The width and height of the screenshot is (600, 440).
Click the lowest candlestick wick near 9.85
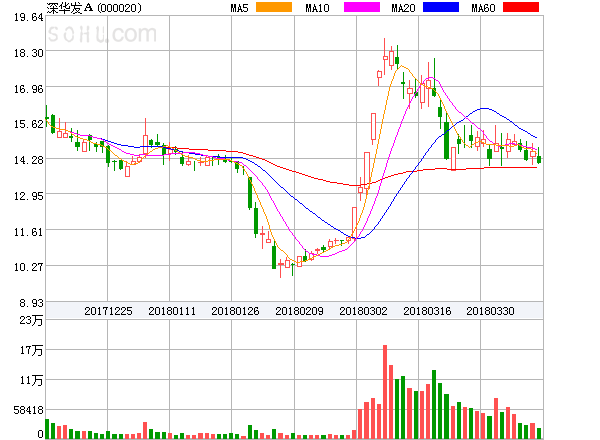(x=280, y=268)
